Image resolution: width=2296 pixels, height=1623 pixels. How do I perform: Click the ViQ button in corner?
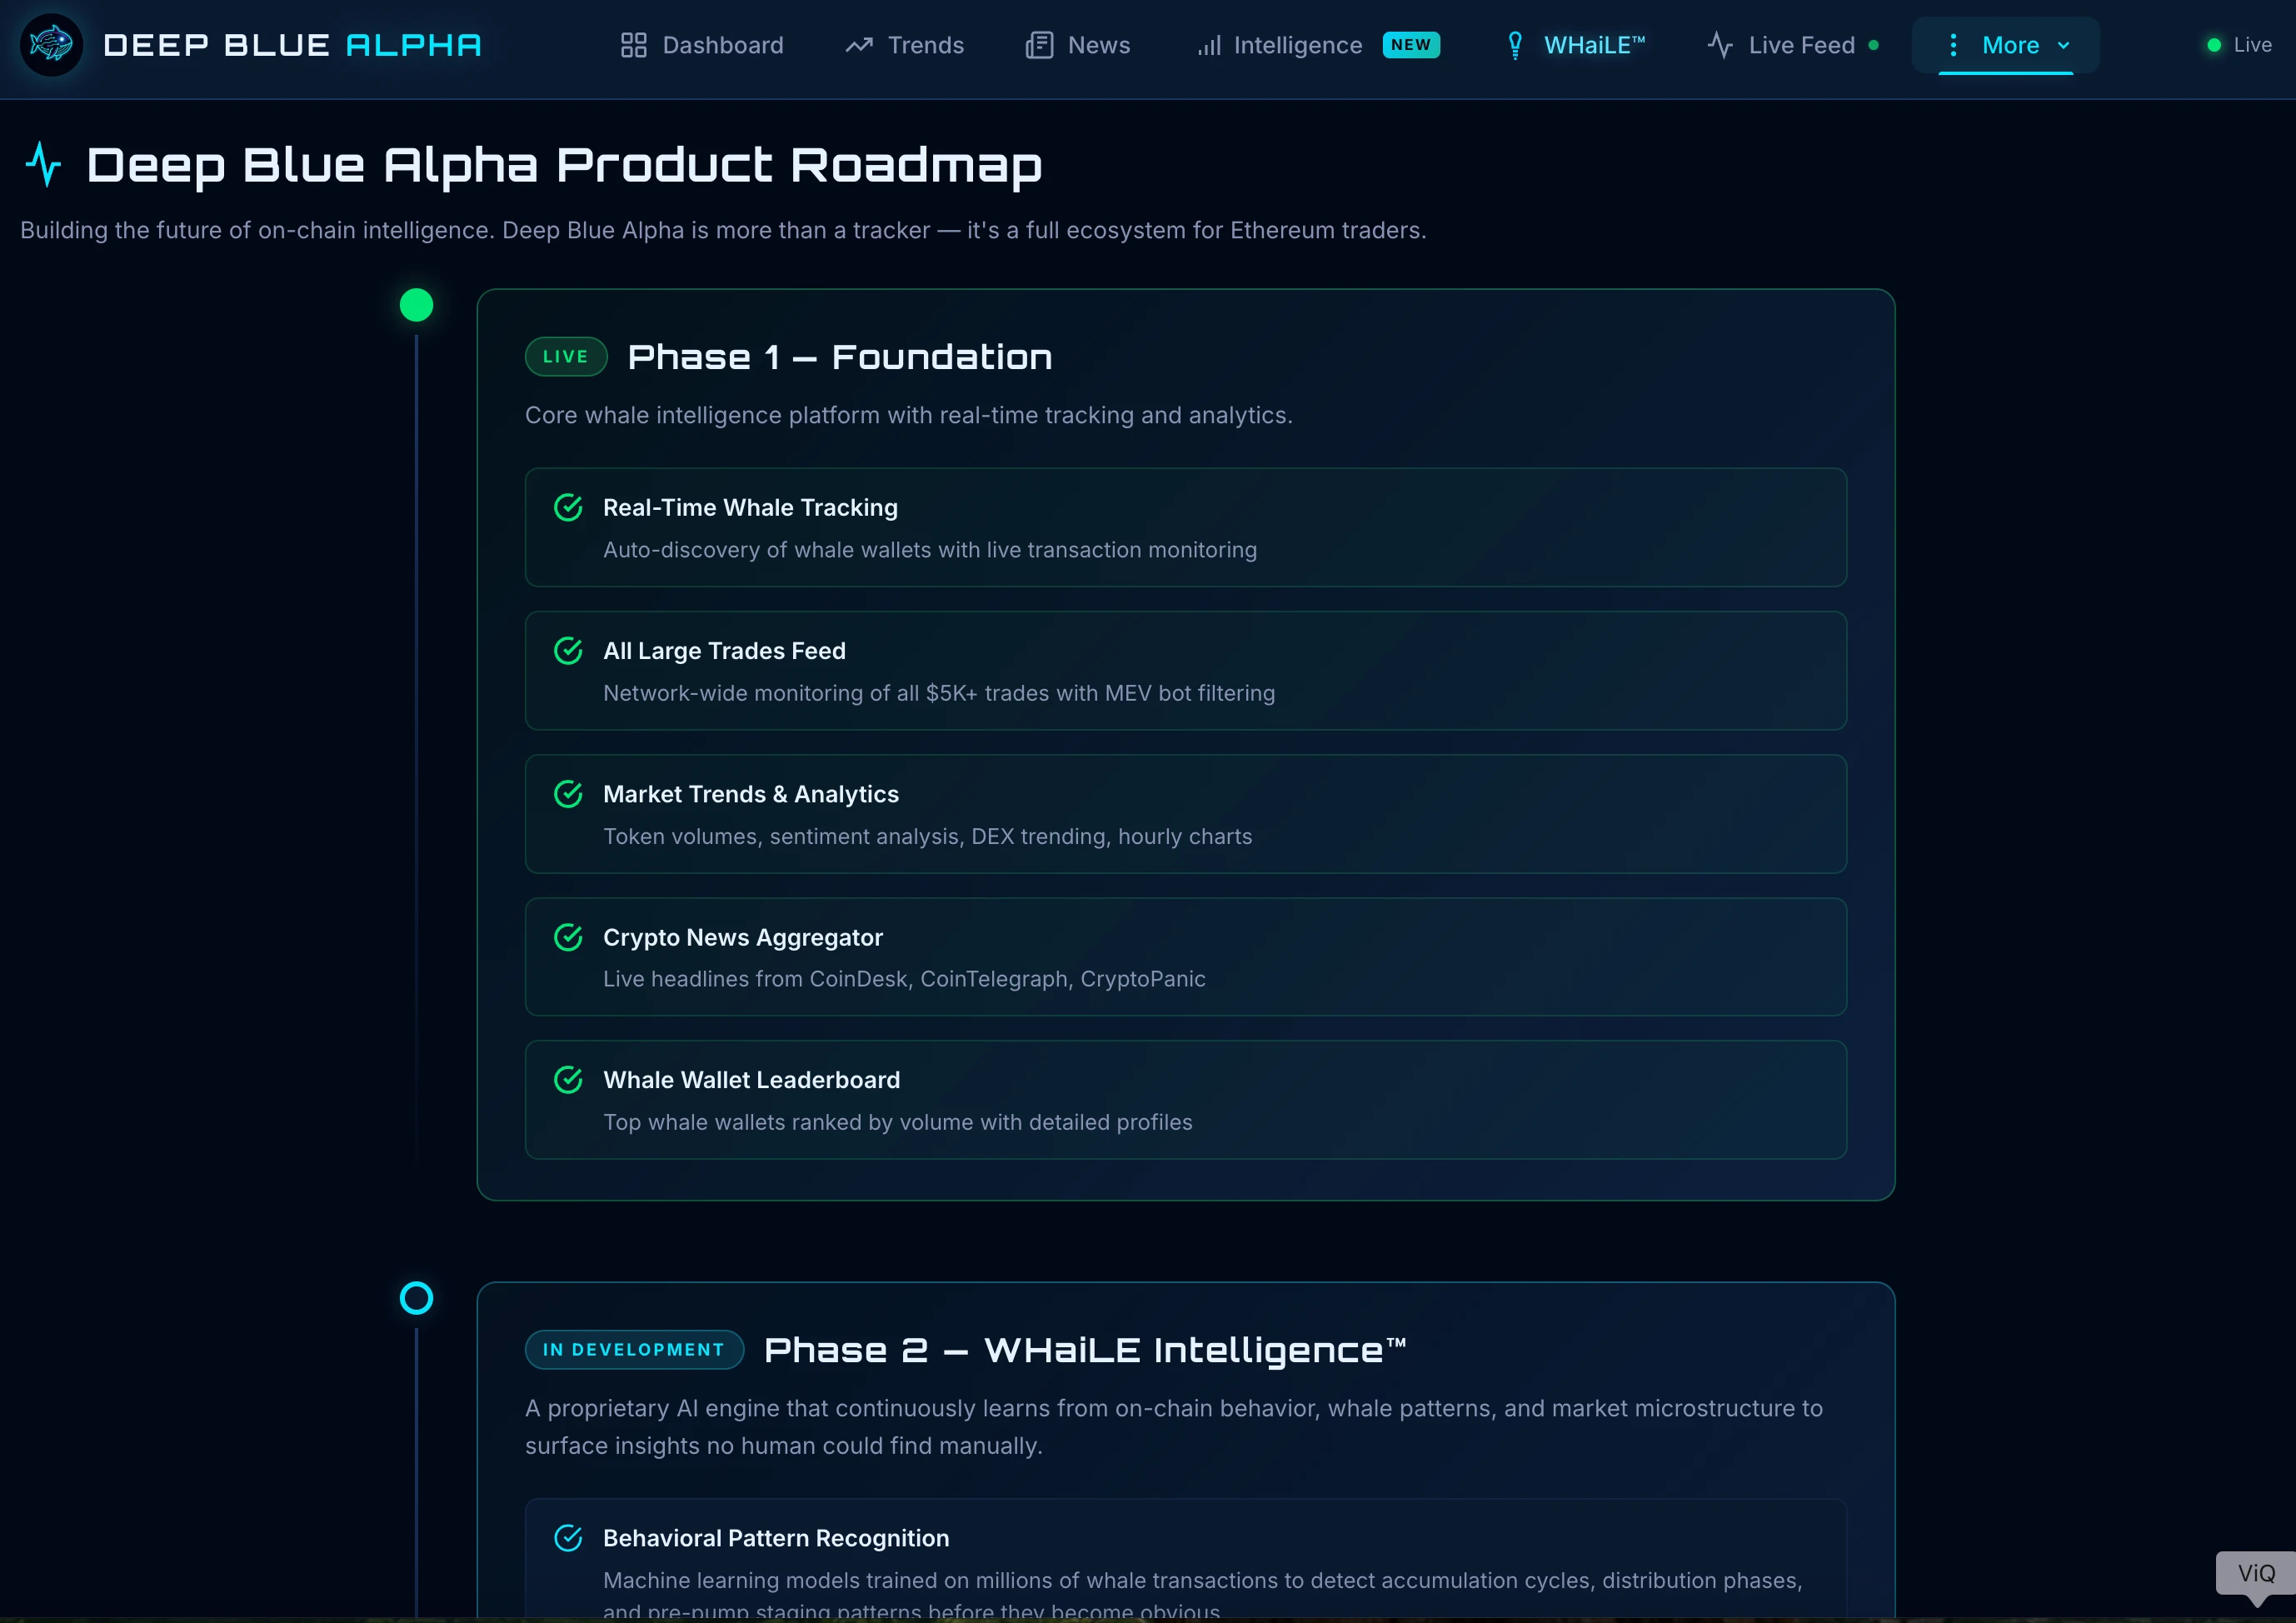[x=2255, y=1573]
